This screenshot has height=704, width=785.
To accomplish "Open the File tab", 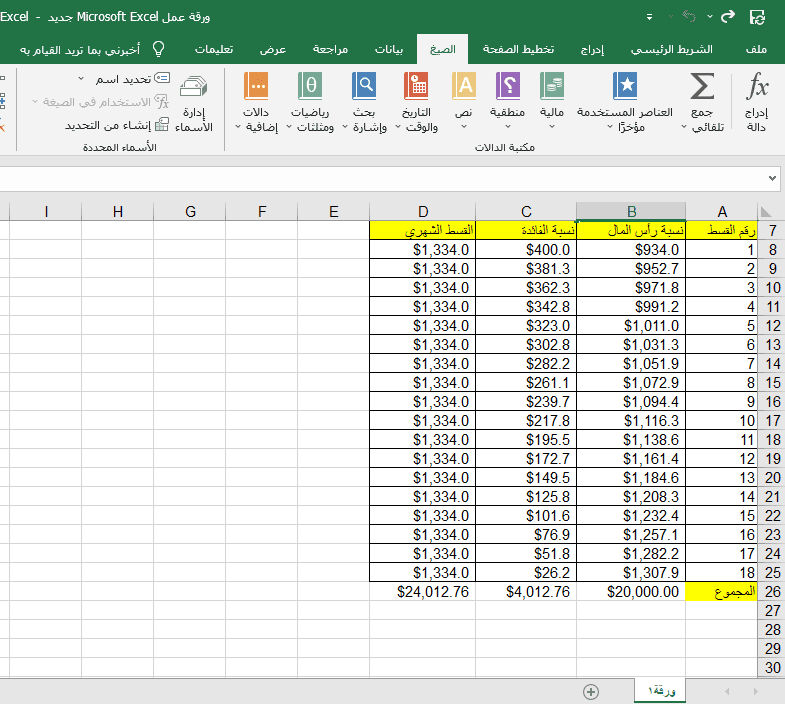I will tap(756, 49).
